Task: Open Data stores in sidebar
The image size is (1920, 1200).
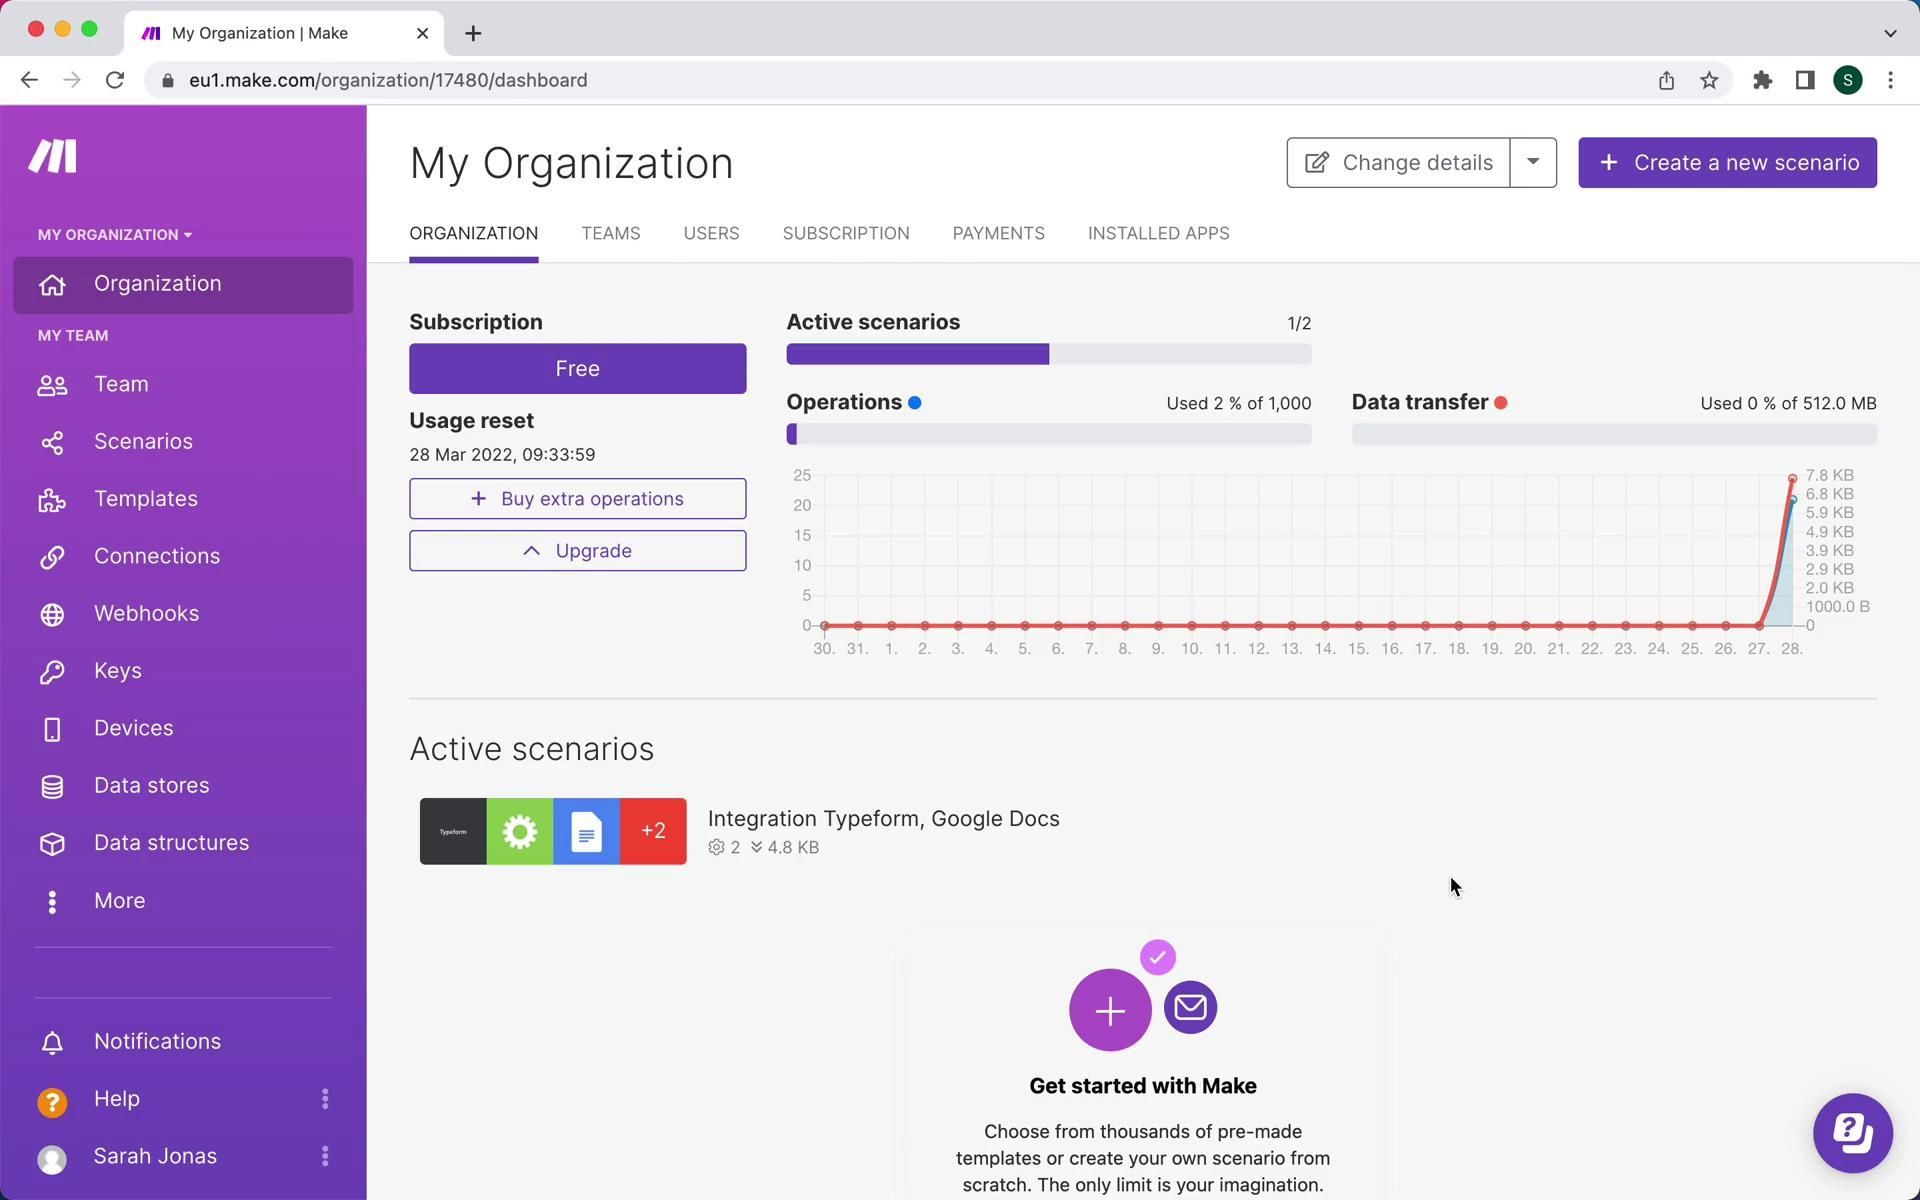Action: pos(151,786)
